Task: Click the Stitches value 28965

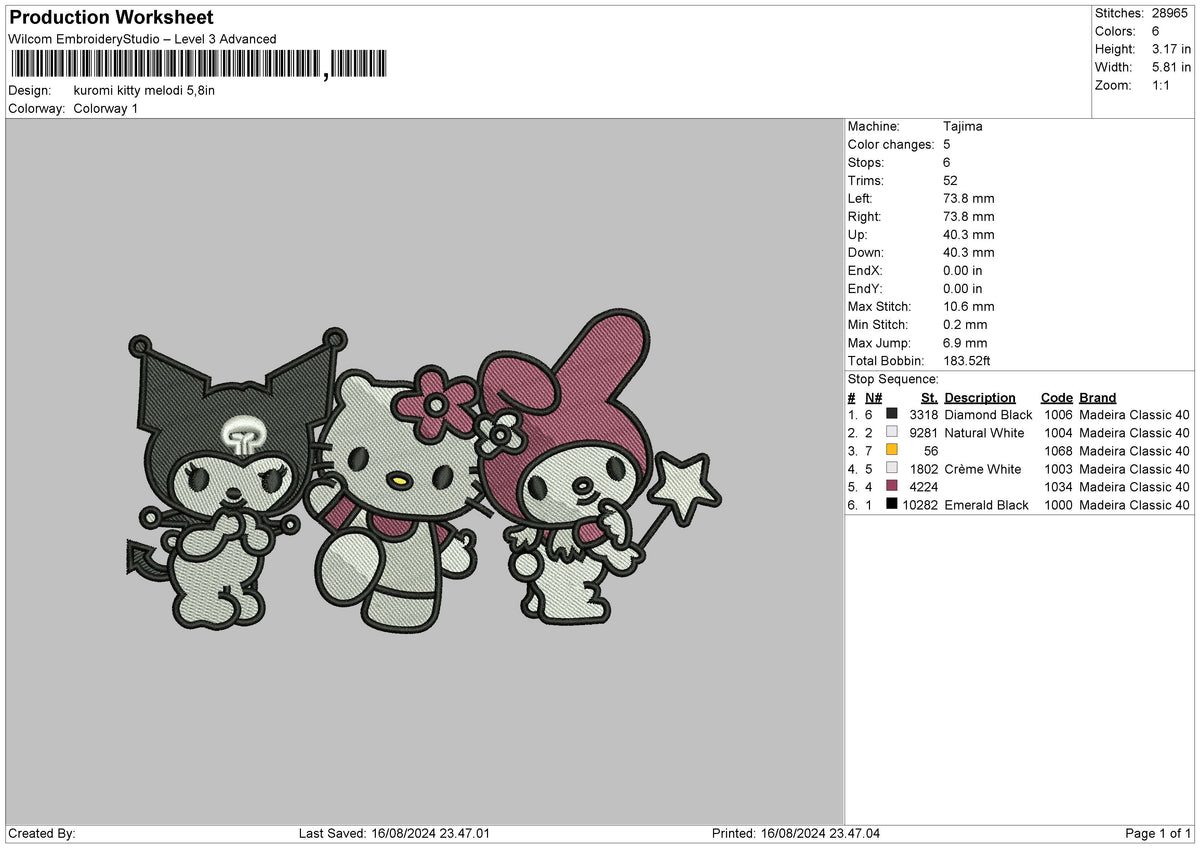Action: pos(1170,13)
